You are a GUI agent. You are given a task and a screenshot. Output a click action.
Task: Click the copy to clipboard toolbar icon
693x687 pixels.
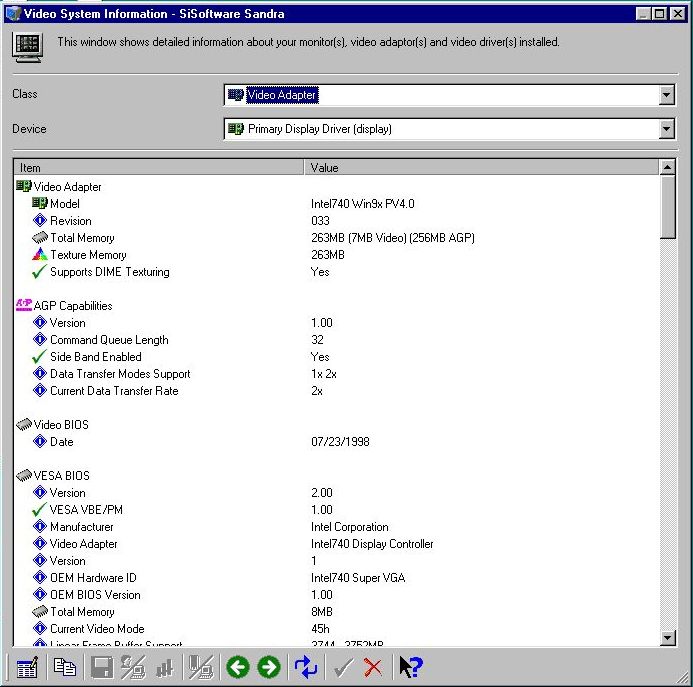pyautogui.click(x=65, y=667)
